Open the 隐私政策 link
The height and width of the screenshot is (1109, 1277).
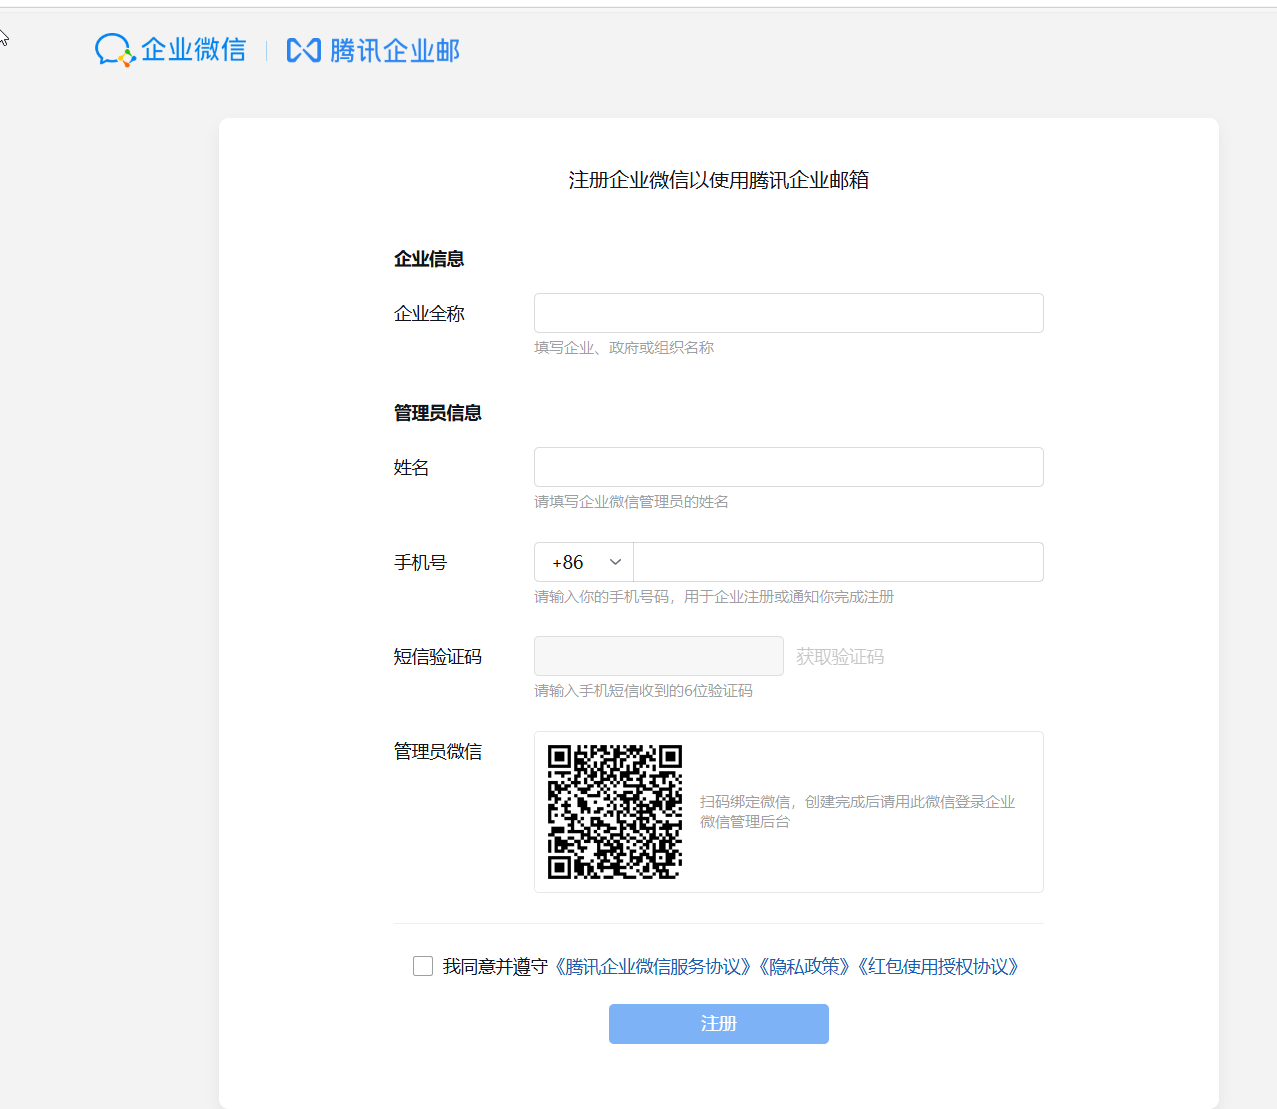click(x=805, y=967)
